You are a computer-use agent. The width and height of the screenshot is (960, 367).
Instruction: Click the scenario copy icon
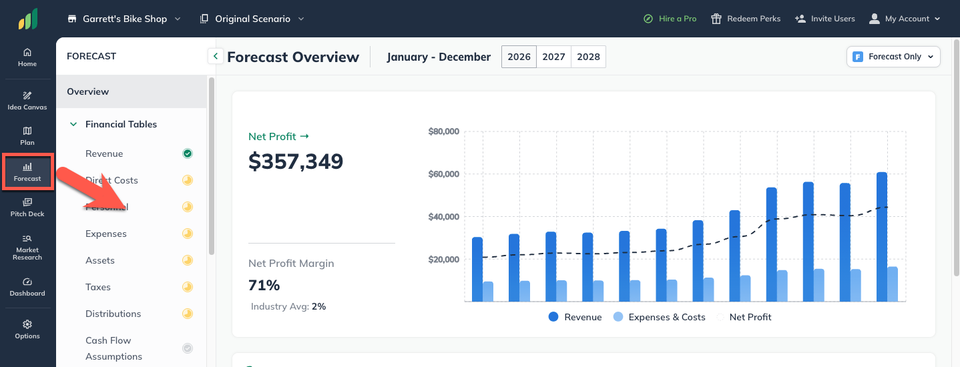[204, 19]
